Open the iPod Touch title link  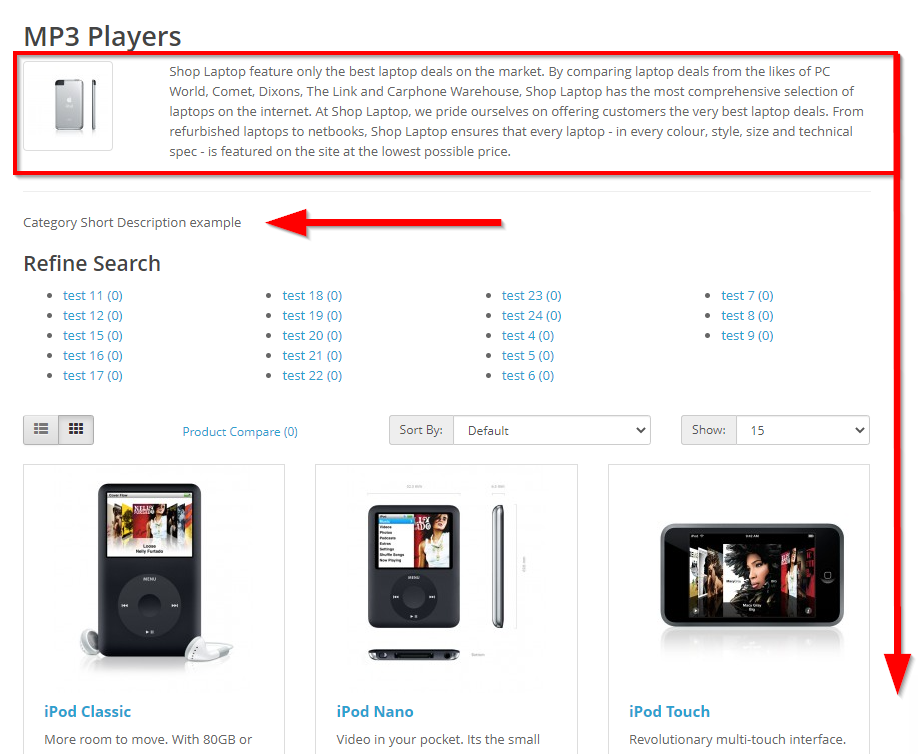[x=669, y=711]
